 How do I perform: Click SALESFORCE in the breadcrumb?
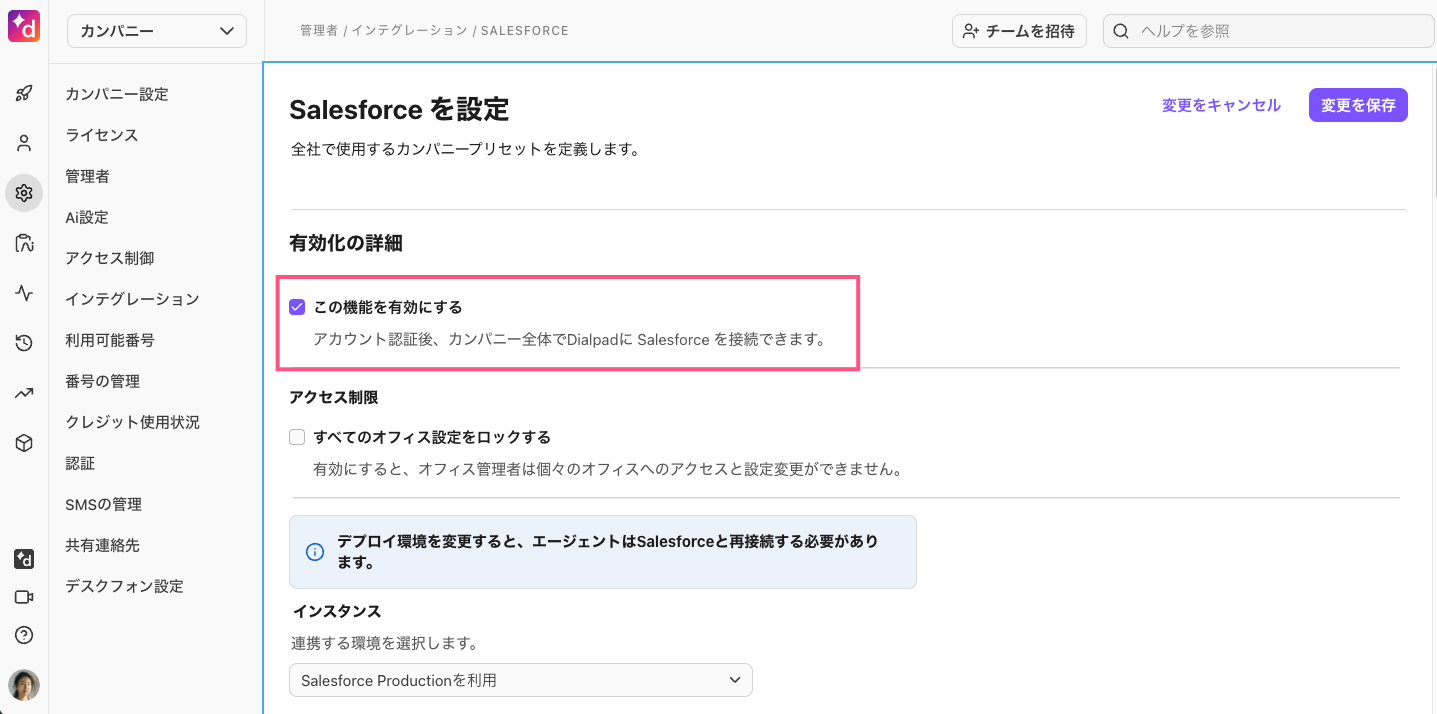pos(525,31)
